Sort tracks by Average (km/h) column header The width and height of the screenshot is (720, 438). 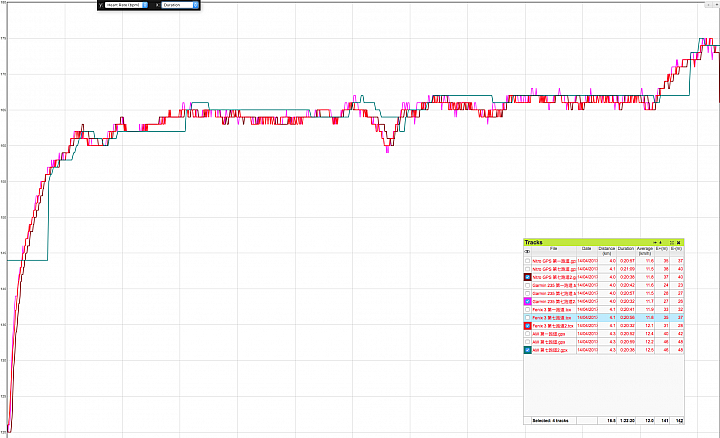[x=645, y=251]
